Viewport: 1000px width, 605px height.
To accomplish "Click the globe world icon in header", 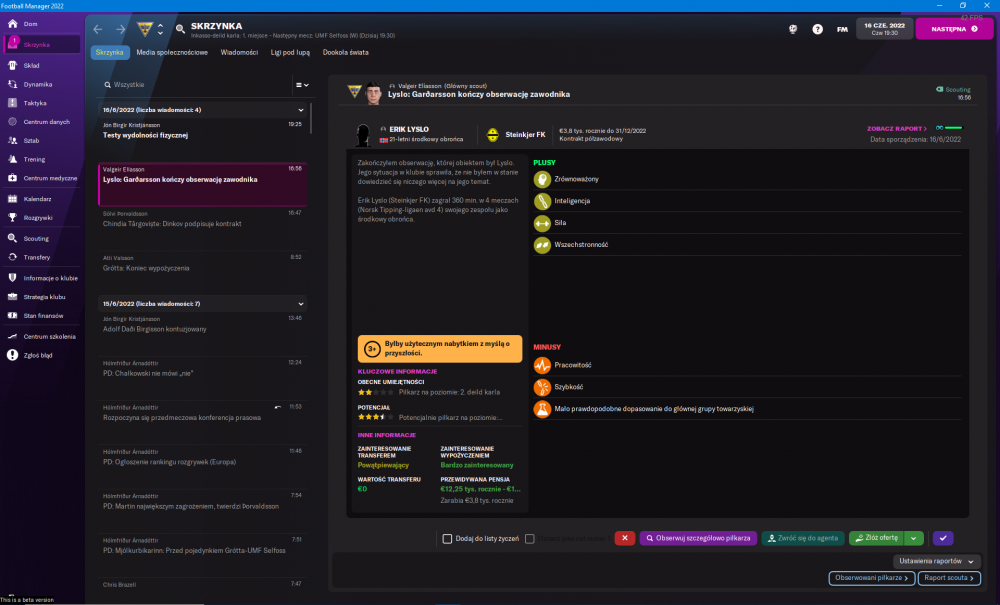I will click(x=793, y=29).
